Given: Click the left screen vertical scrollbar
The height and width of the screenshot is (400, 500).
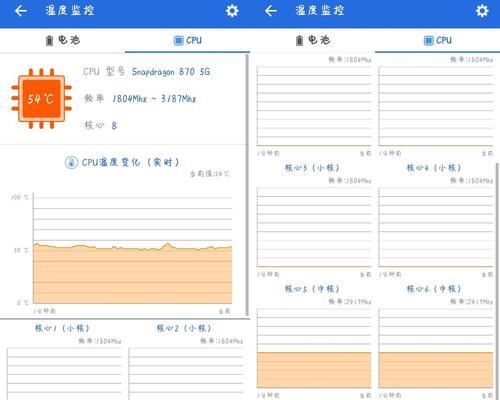Looking at the screenshot, I should (x=247, y=185).
